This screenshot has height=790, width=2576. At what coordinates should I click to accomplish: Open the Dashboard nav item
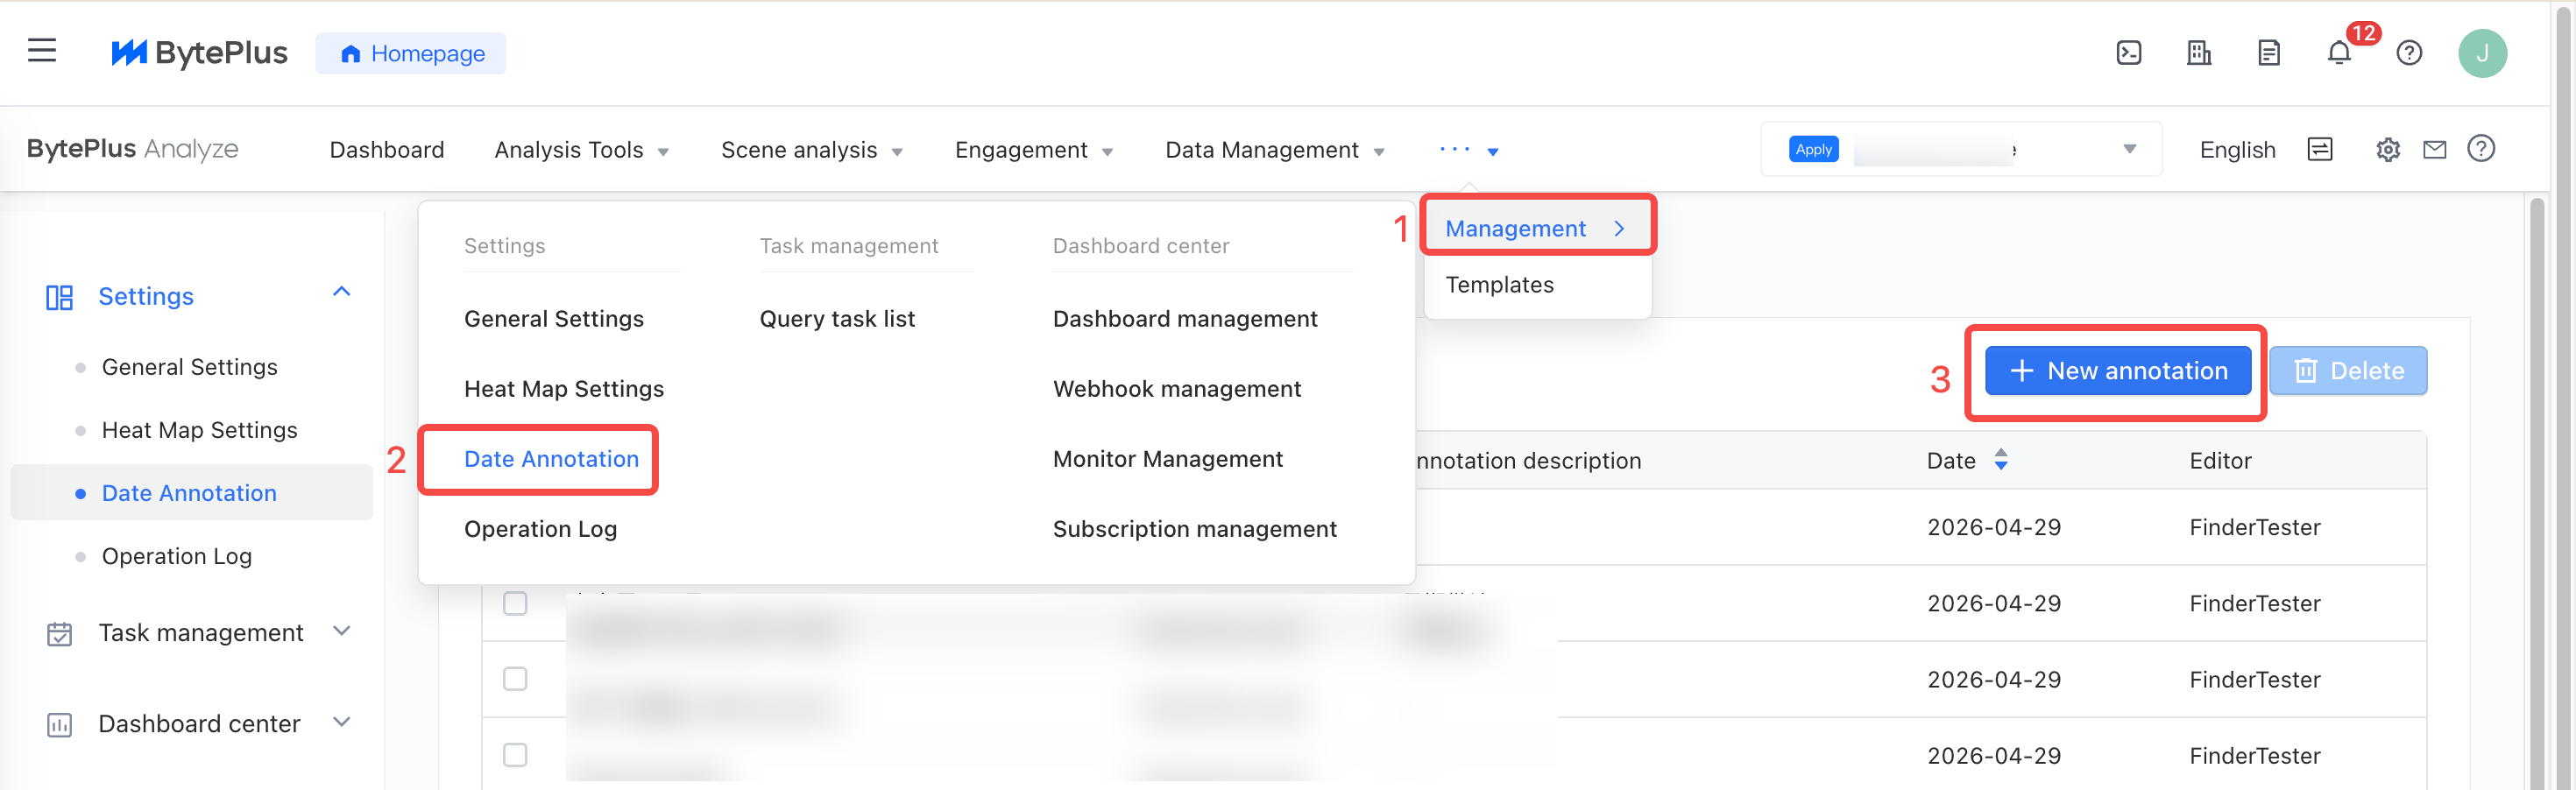[x=387, y=150]
